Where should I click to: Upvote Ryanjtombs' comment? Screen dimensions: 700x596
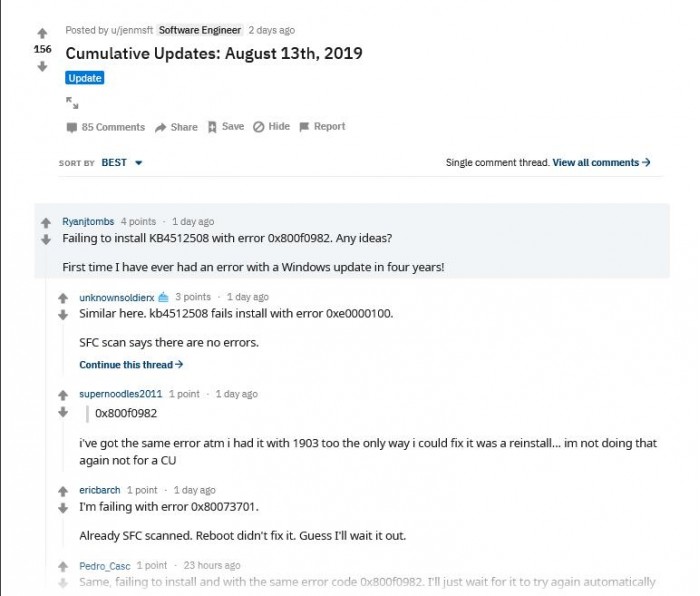(45, 222)
